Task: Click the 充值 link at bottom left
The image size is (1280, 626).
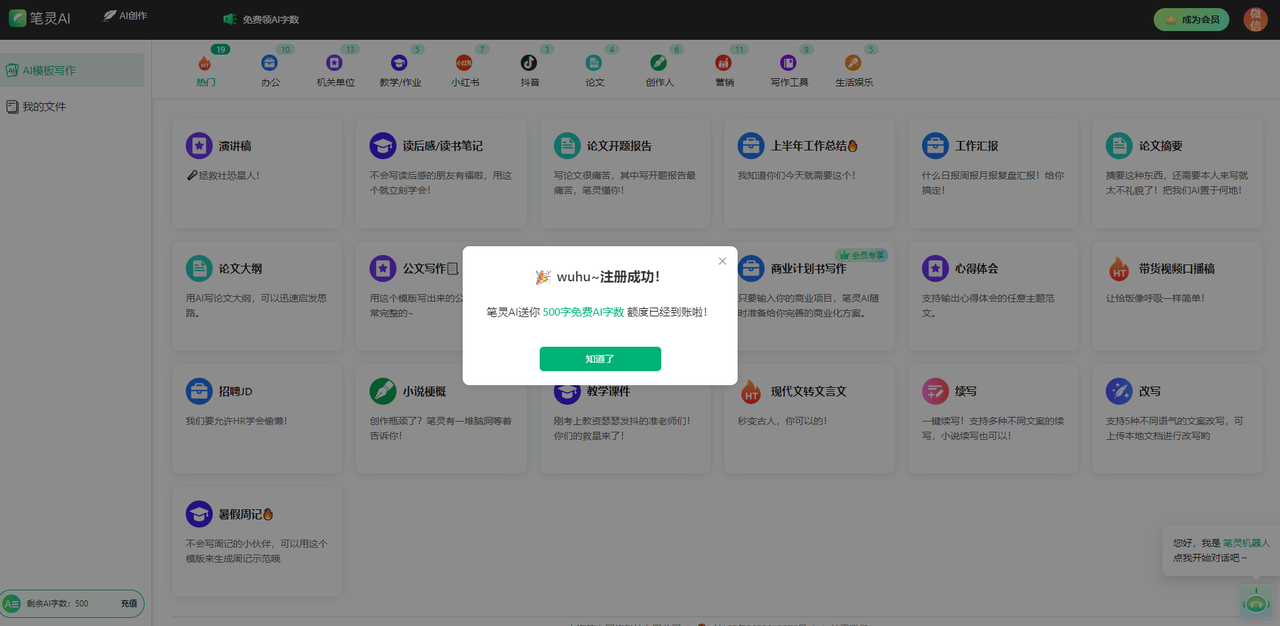Action: [x=128, y=603]
